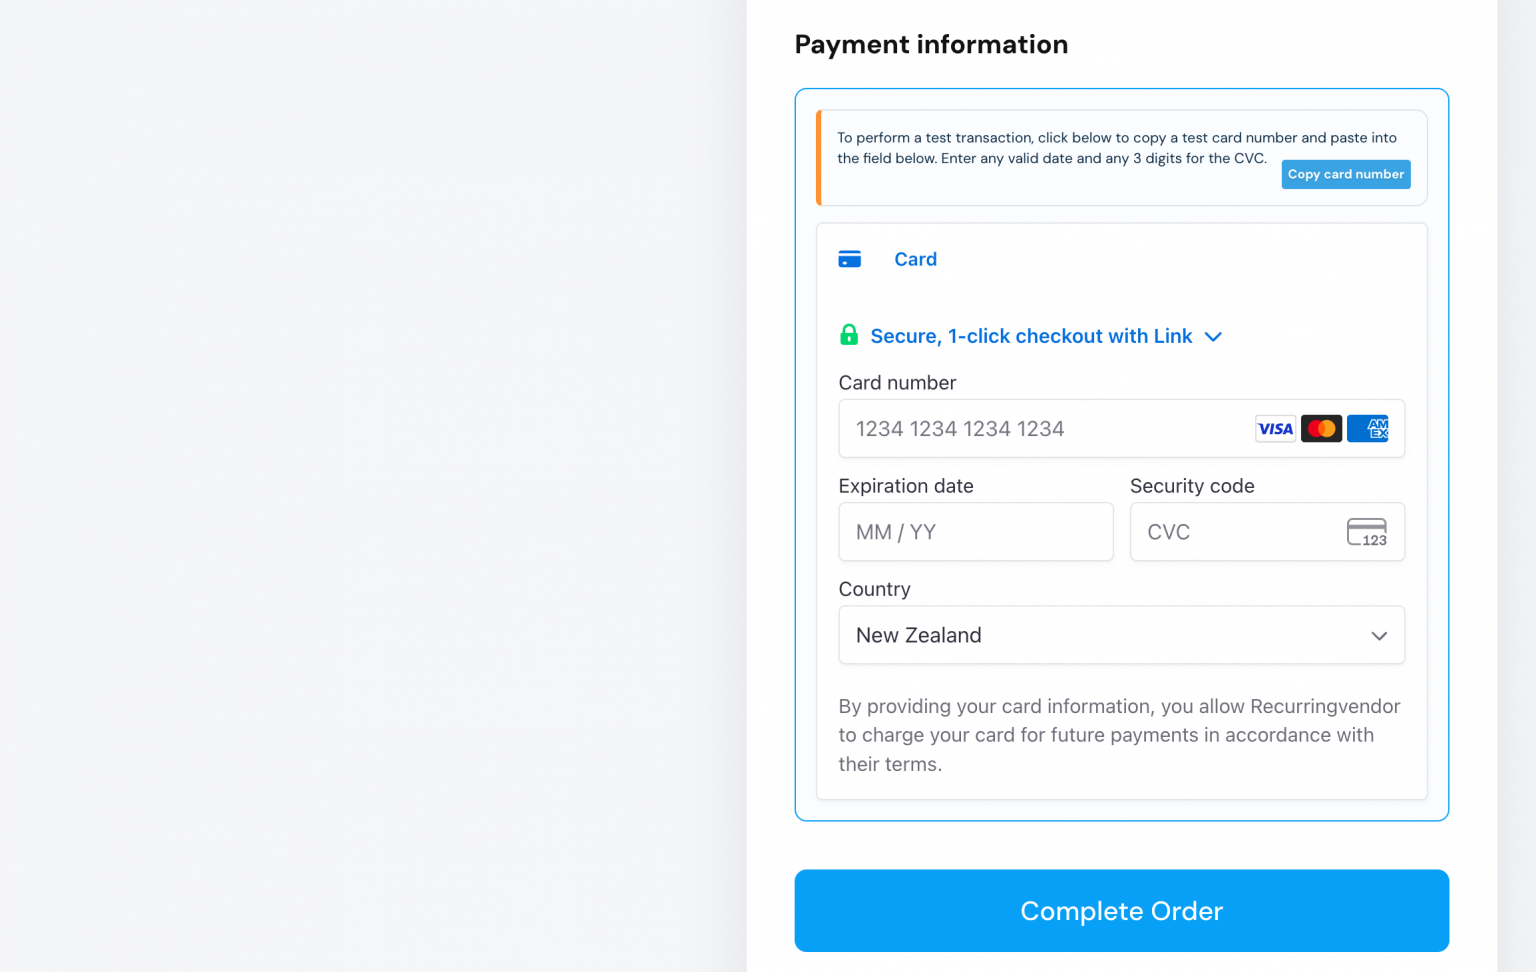The height and width of the screenshot is (972, 1536).
Task: Select the terms disclosure text about Recurringvendor
Action: click(1119, 734)
